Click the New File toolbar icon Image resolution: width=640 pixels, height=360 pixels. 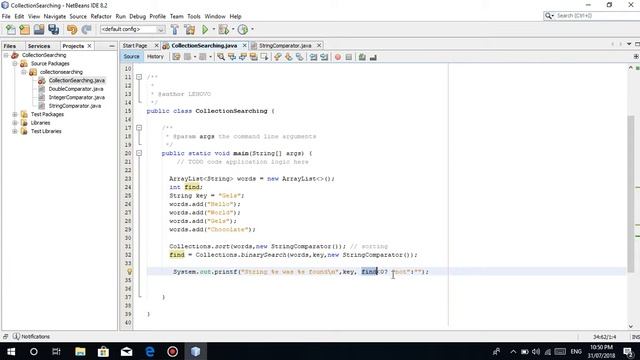point(11,29)
